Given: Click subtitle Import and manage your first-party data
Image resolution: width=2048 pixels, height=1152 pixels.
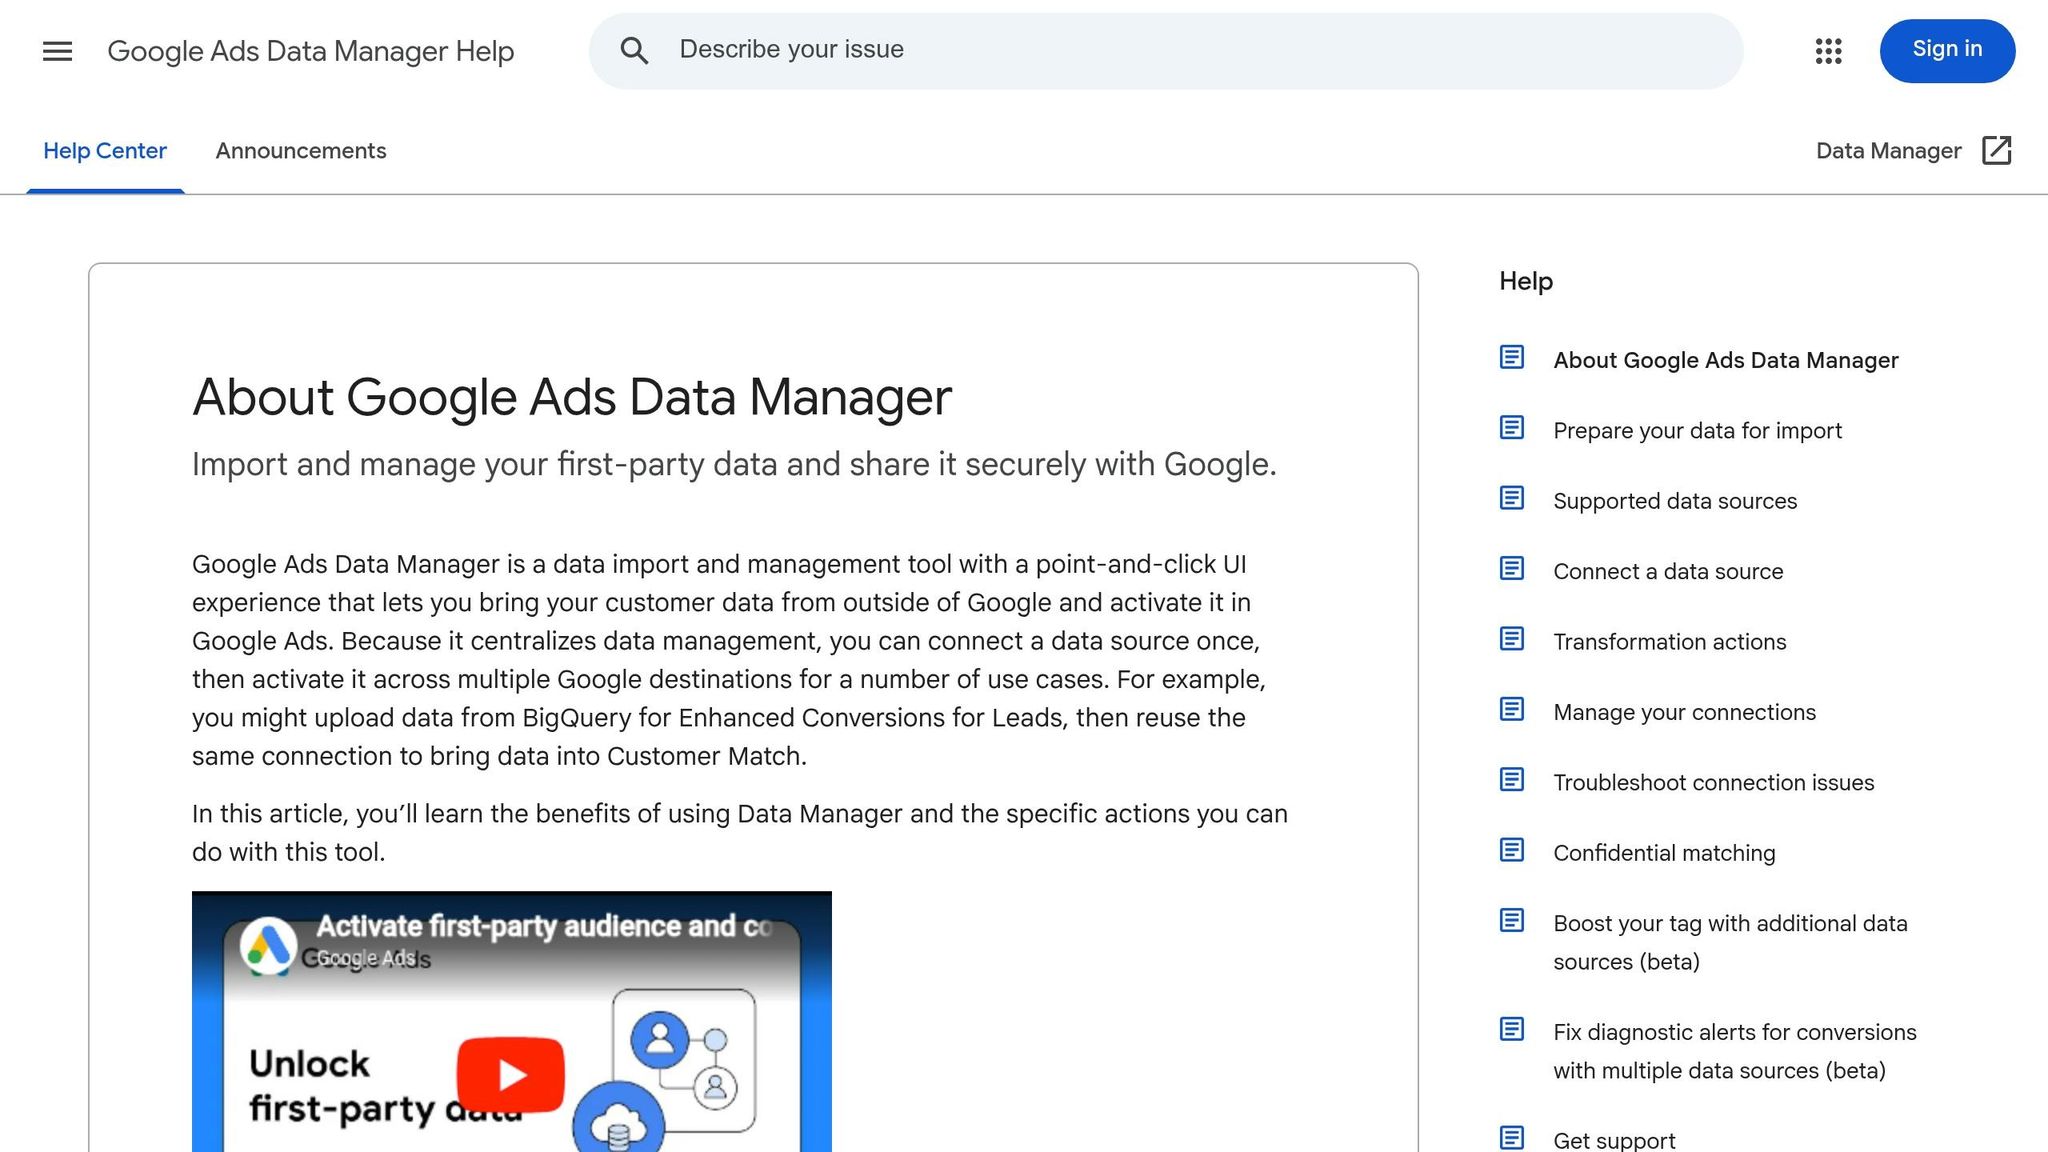Looking at the screenshot, I should (734, 465).
